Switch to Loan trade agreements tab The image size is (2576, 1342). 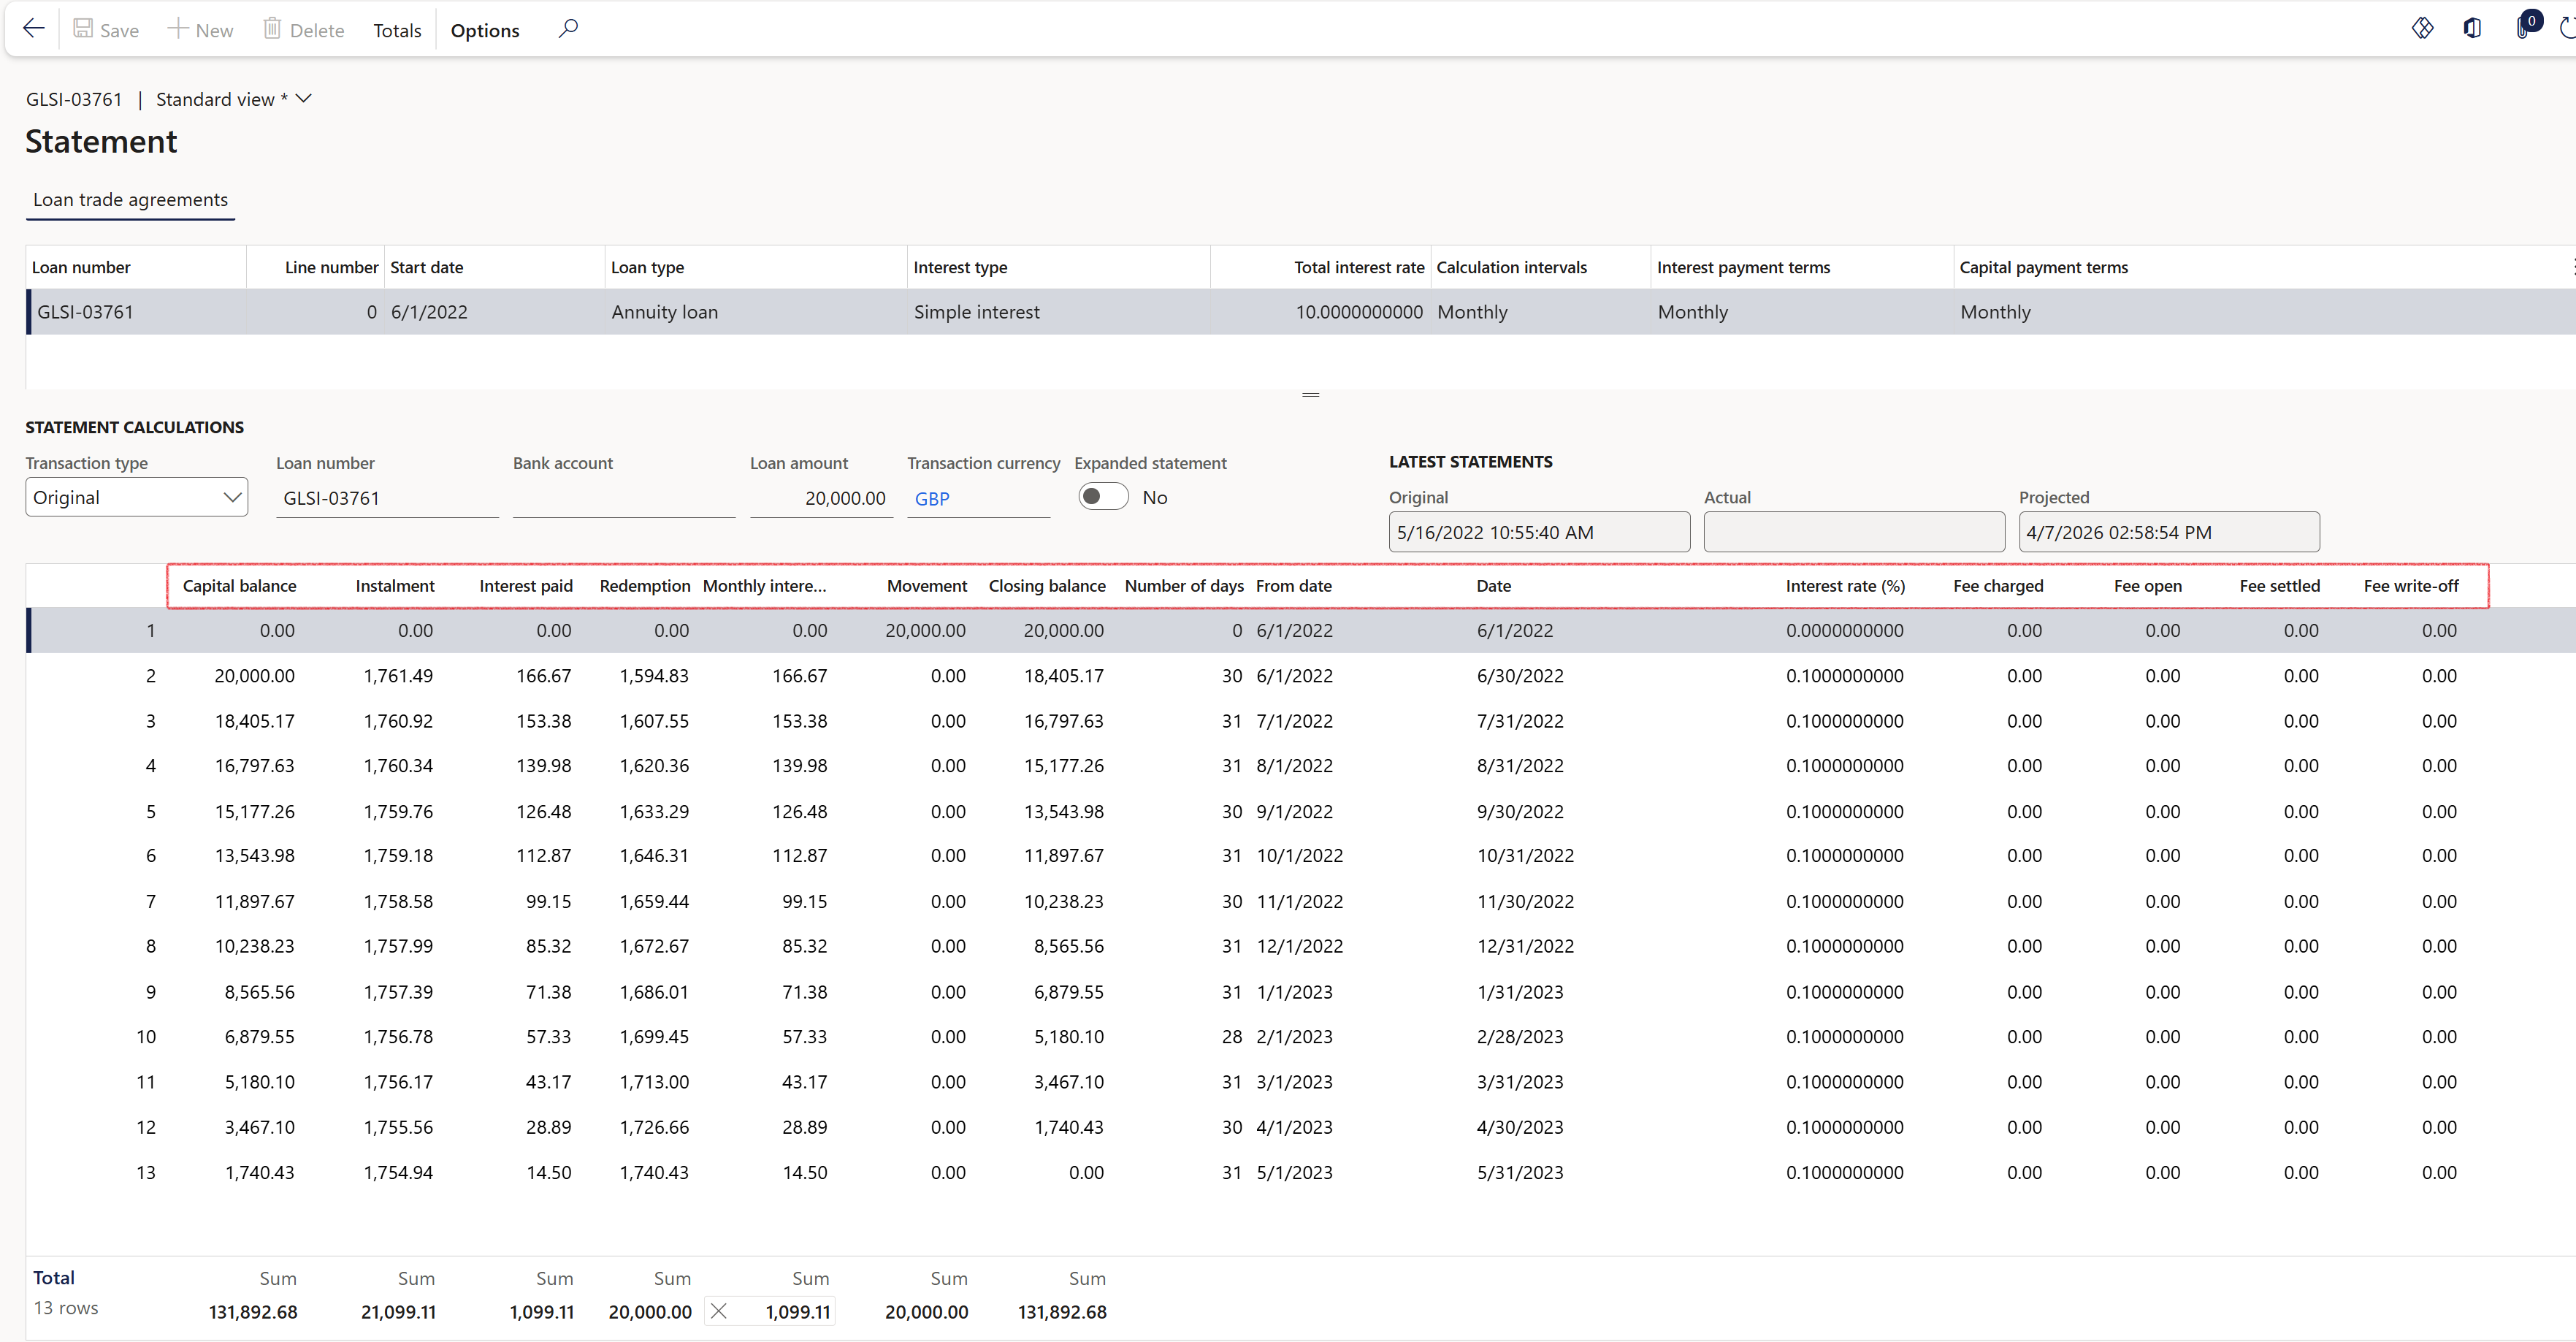pyautogui.click(x=130, y=200)
